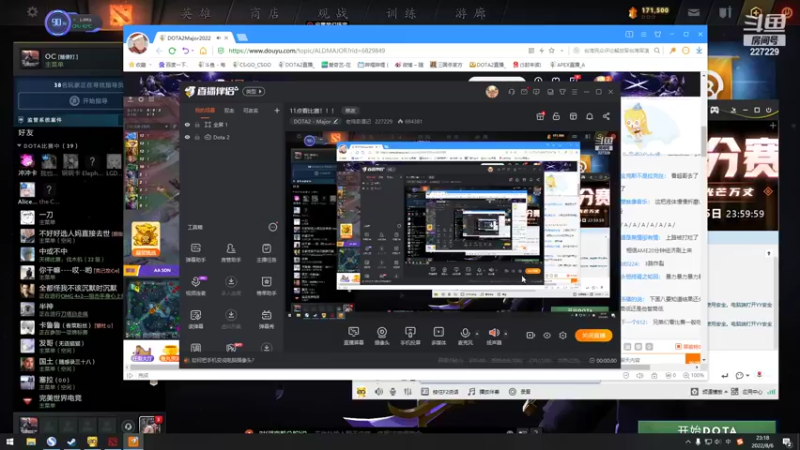Toggle visibility of the 全屏 1 source
The width and height of the screenshot is (800, 450).
coord(187,124)
